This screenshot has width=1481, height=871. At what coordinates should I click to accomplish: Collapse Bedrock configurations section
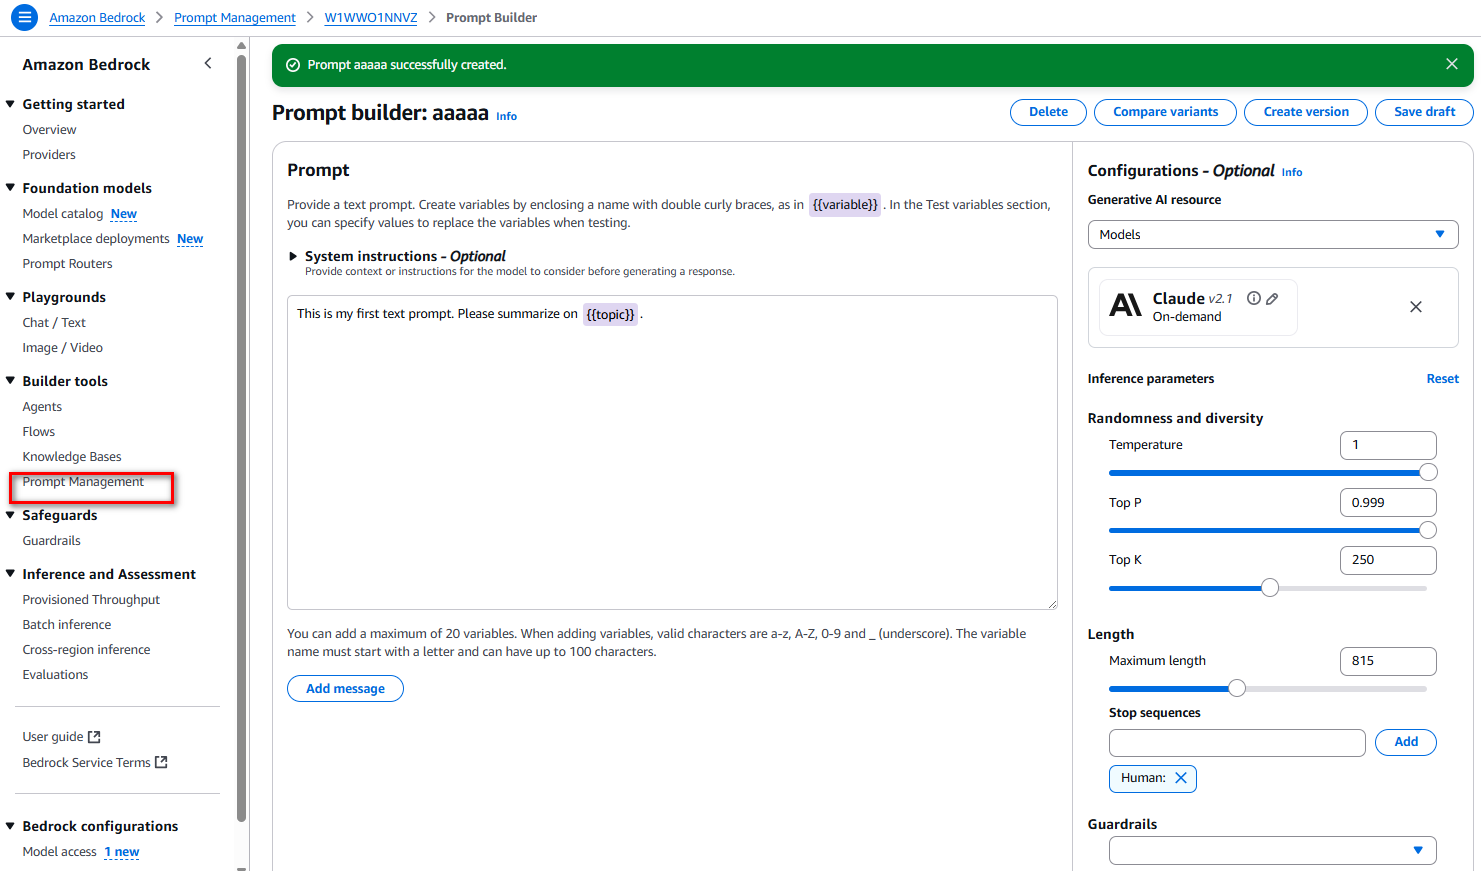[10, 825]
